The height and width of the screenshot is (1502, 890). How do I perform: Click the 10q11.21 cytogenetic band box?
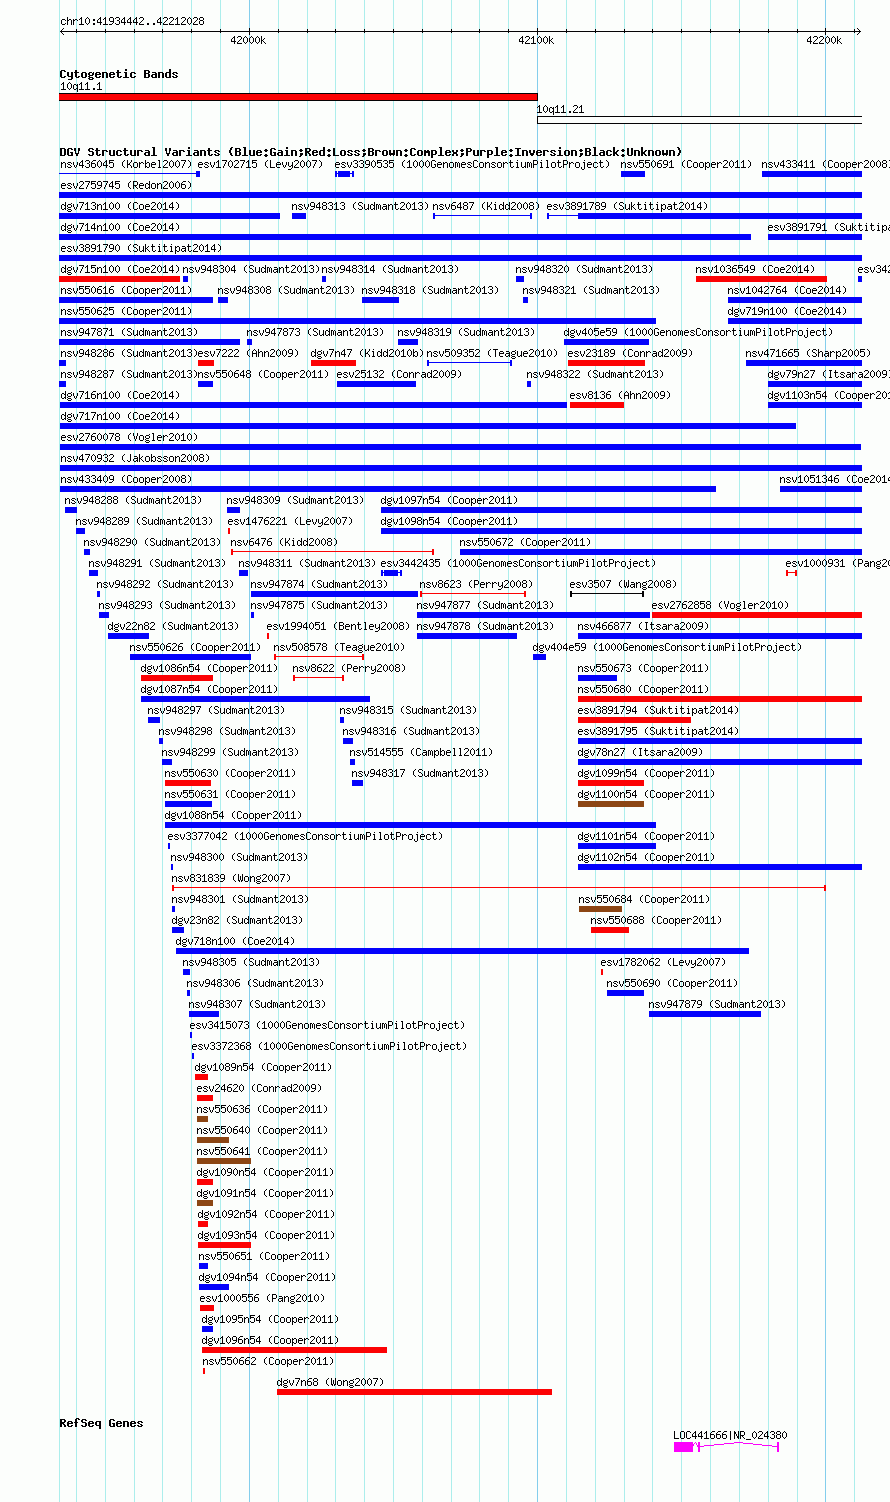pos(699,120)
